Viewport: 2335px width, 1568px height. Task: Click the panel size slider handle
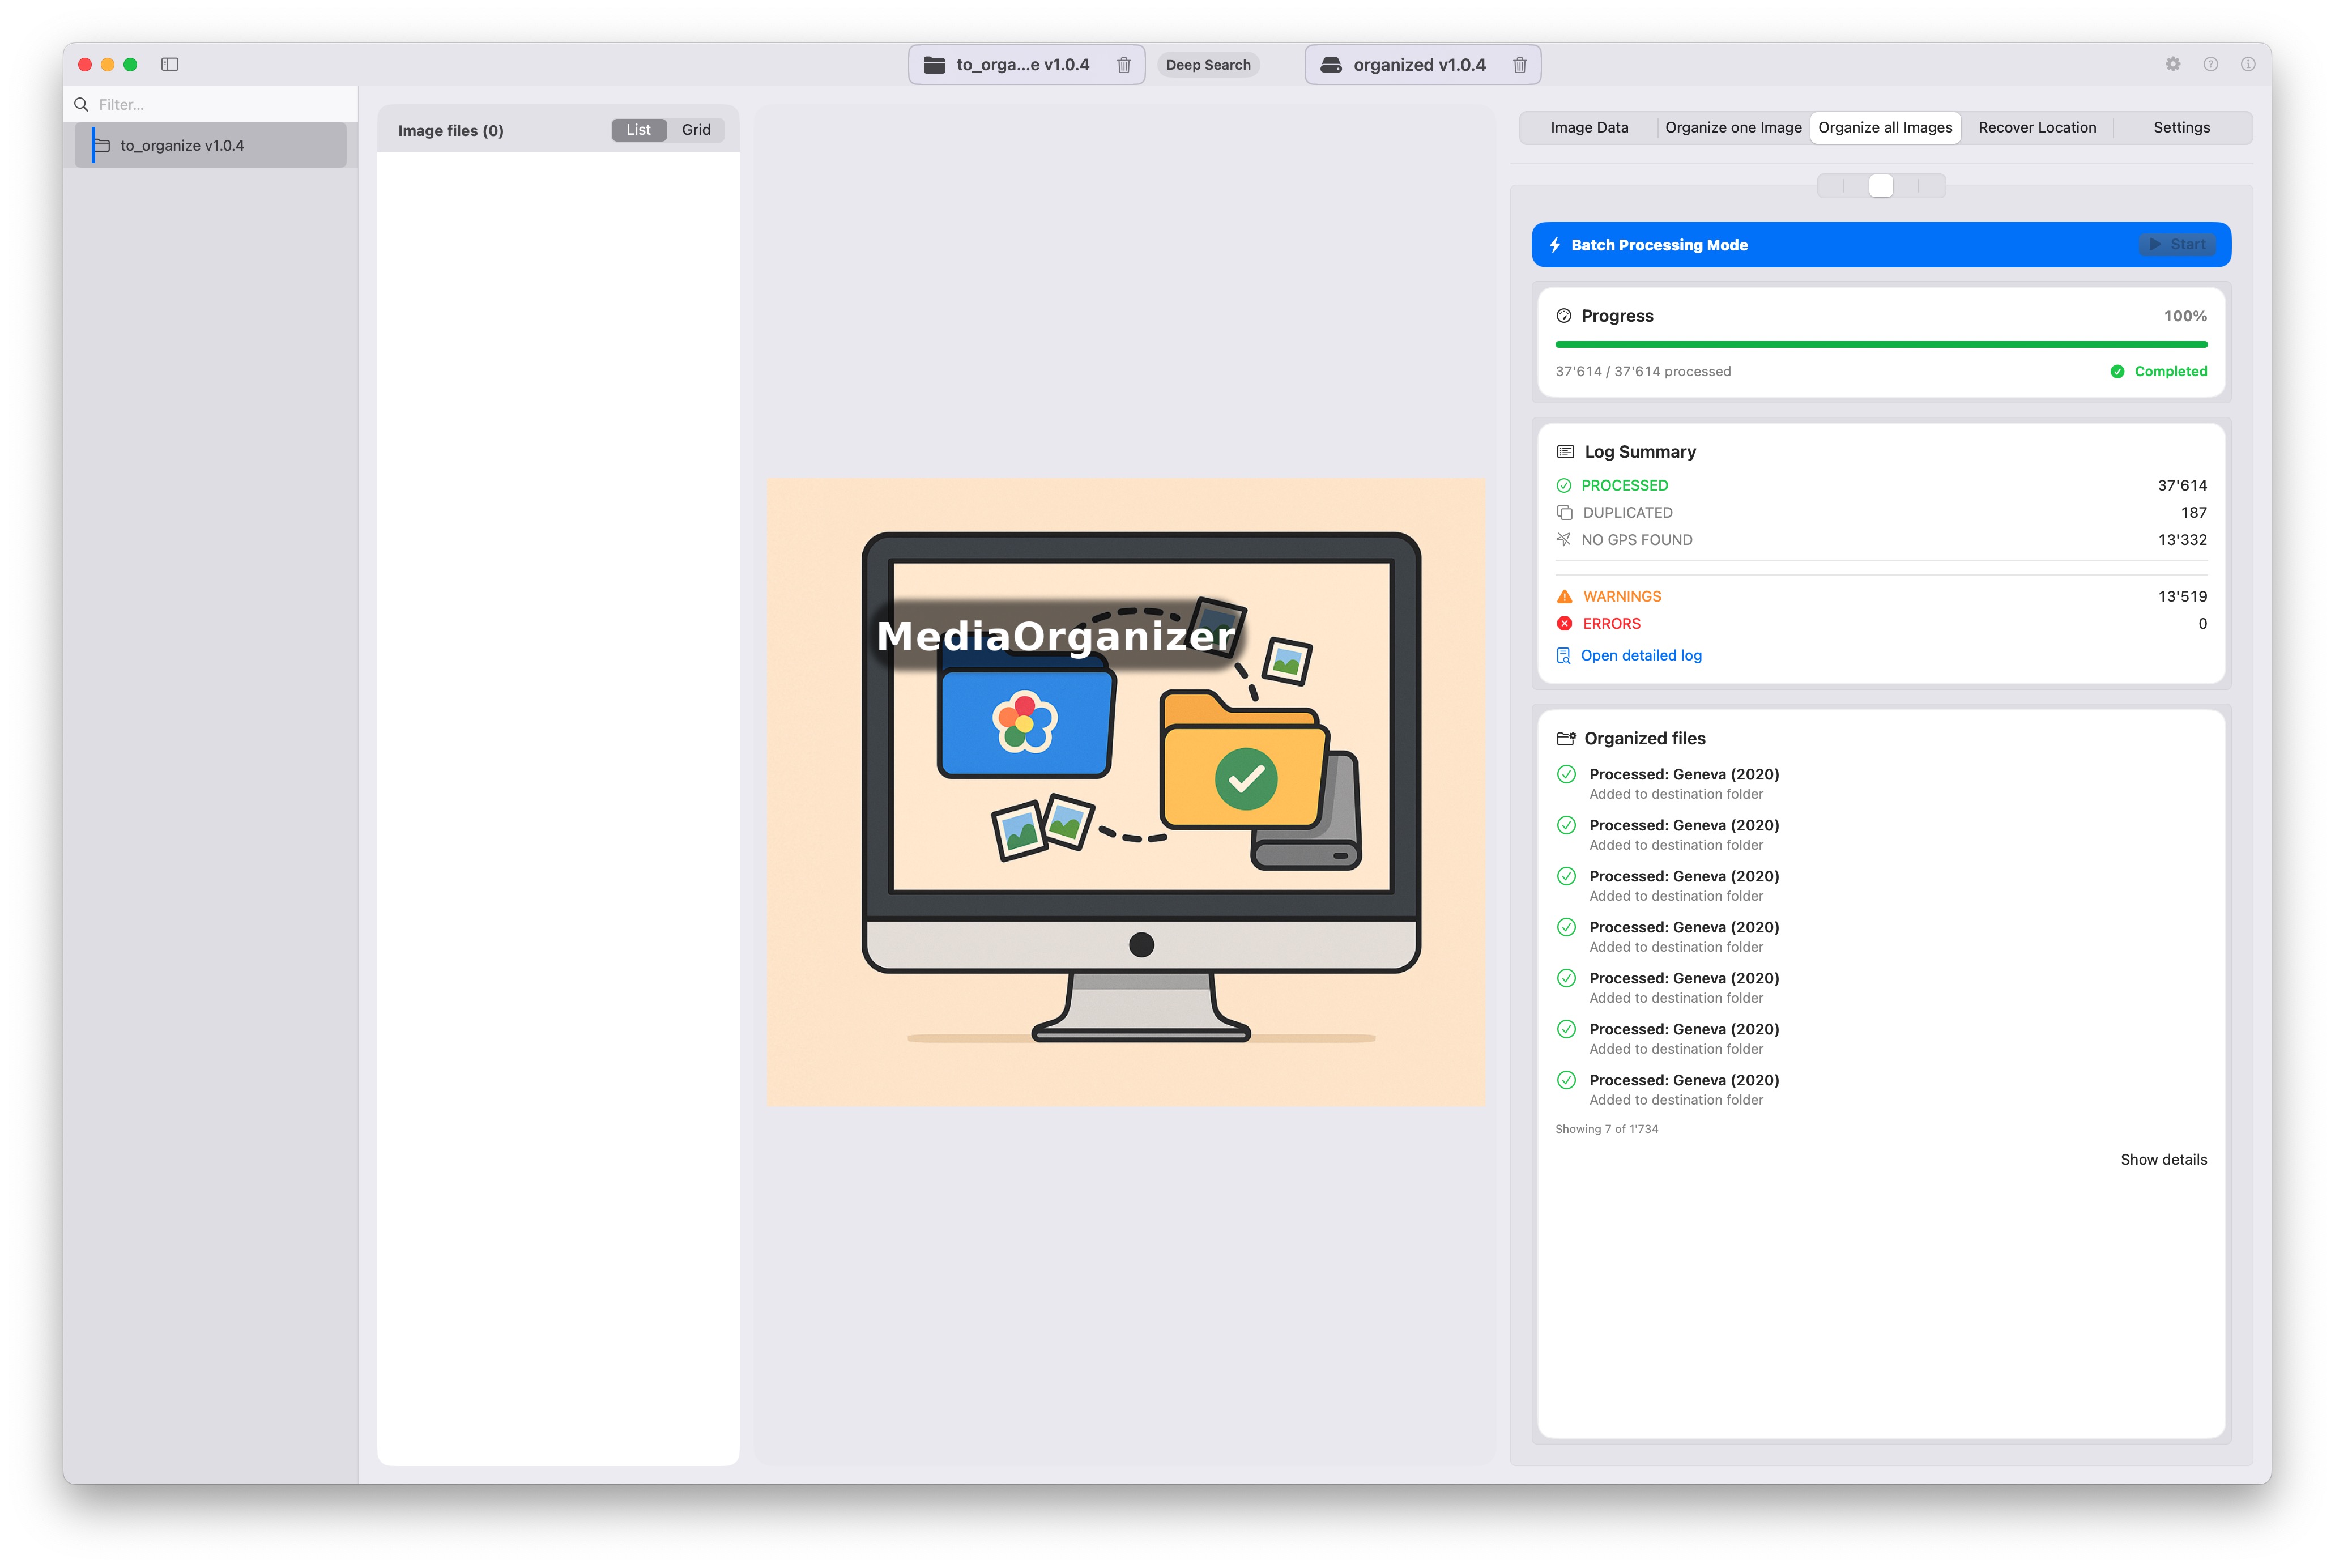[1880, 186]
